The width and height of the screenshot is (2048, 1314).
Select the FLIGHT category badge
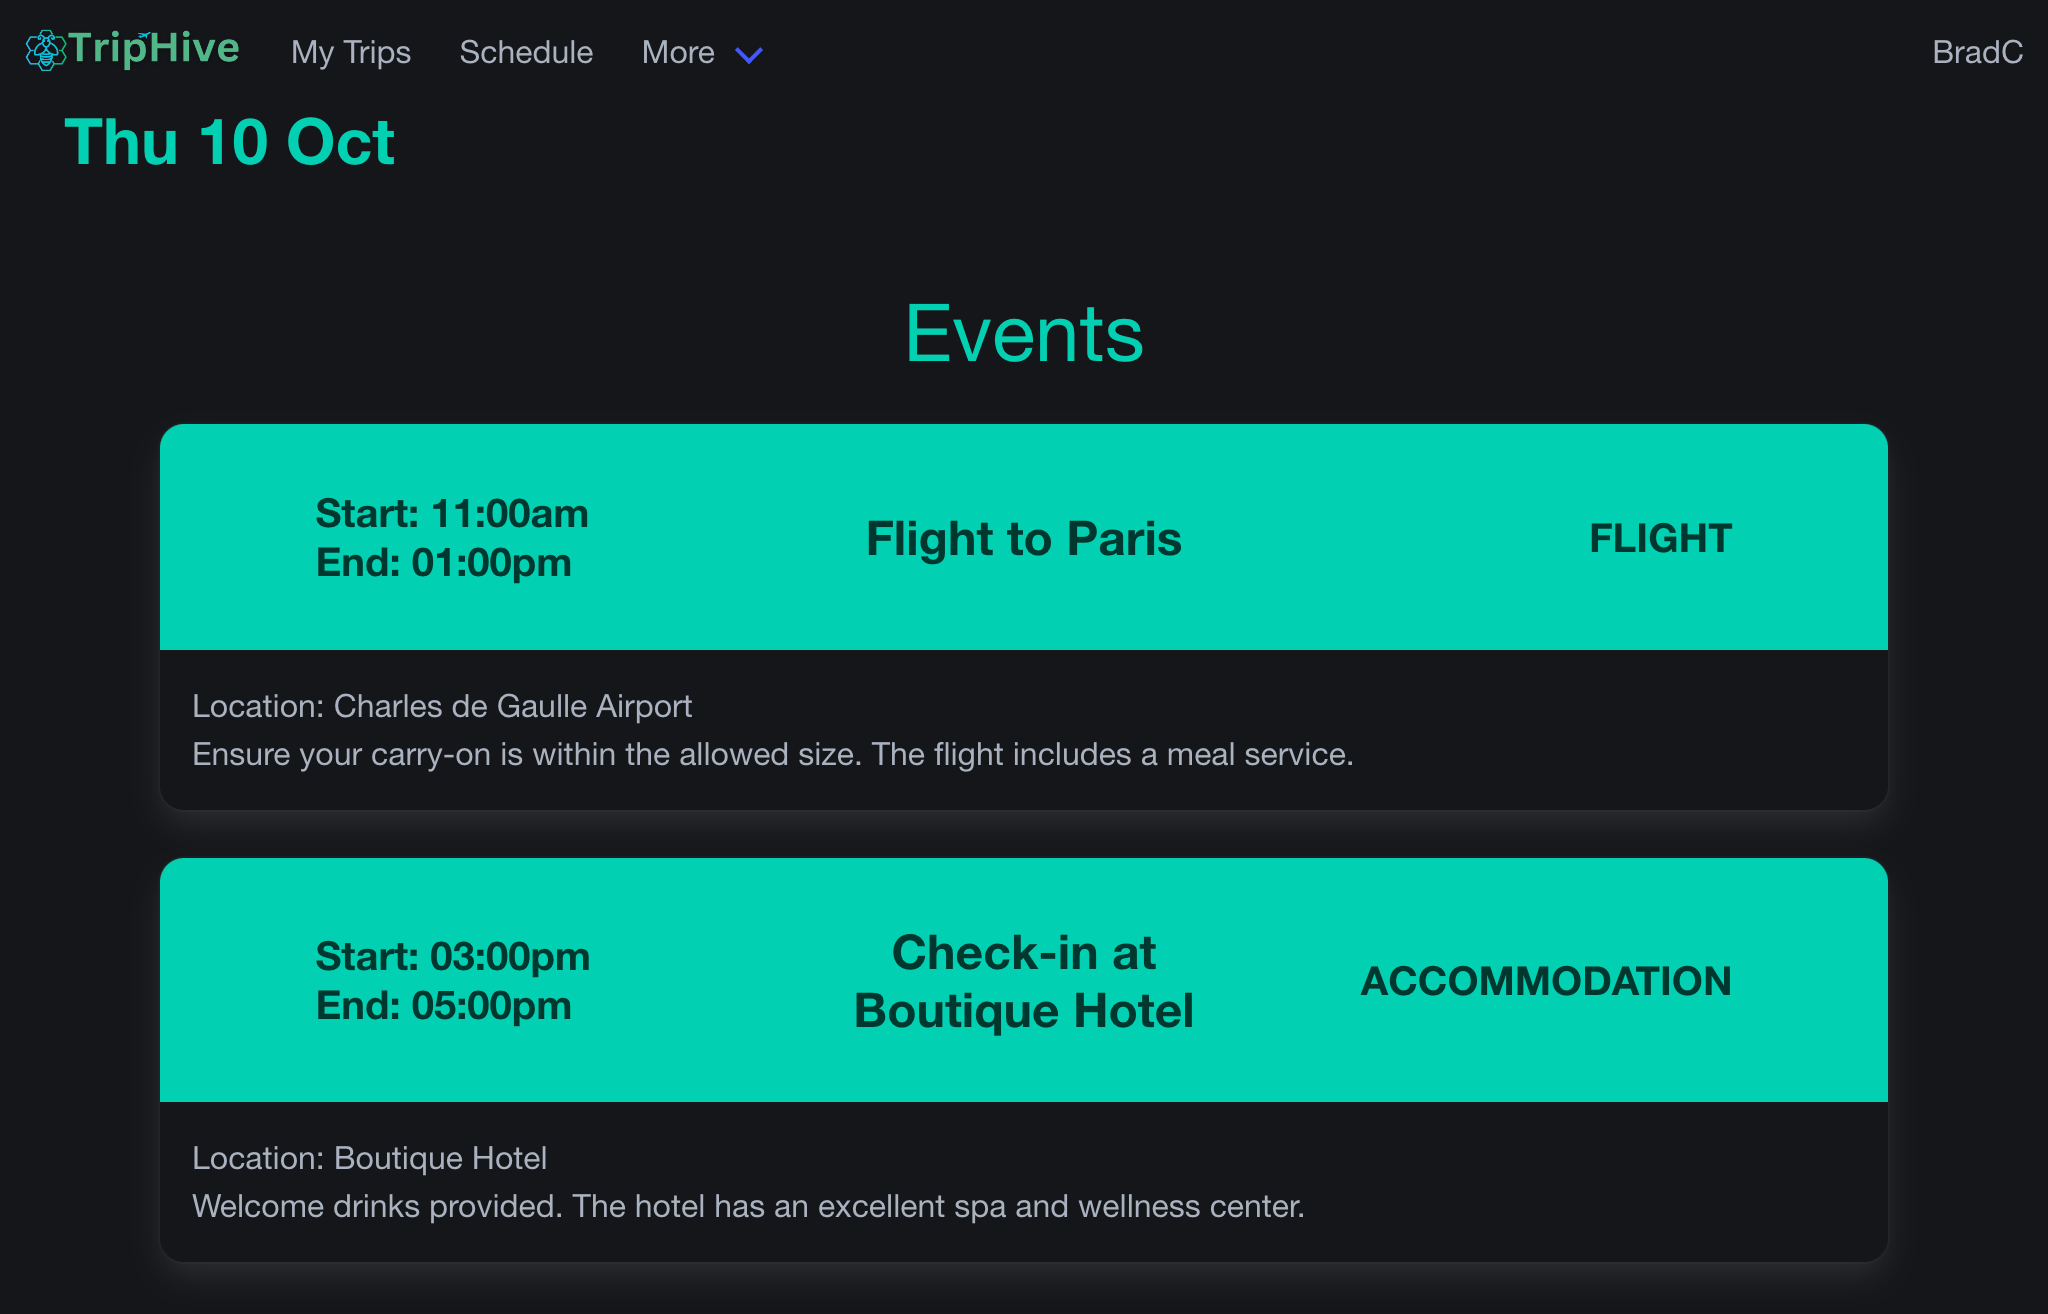click(1660, 537)
